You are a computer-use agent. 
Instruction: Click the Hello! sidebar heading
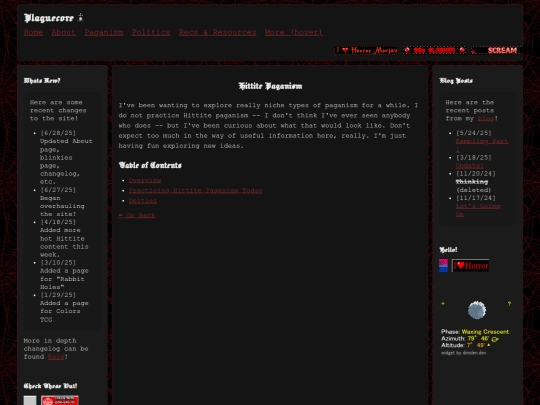tap(448, 250)
